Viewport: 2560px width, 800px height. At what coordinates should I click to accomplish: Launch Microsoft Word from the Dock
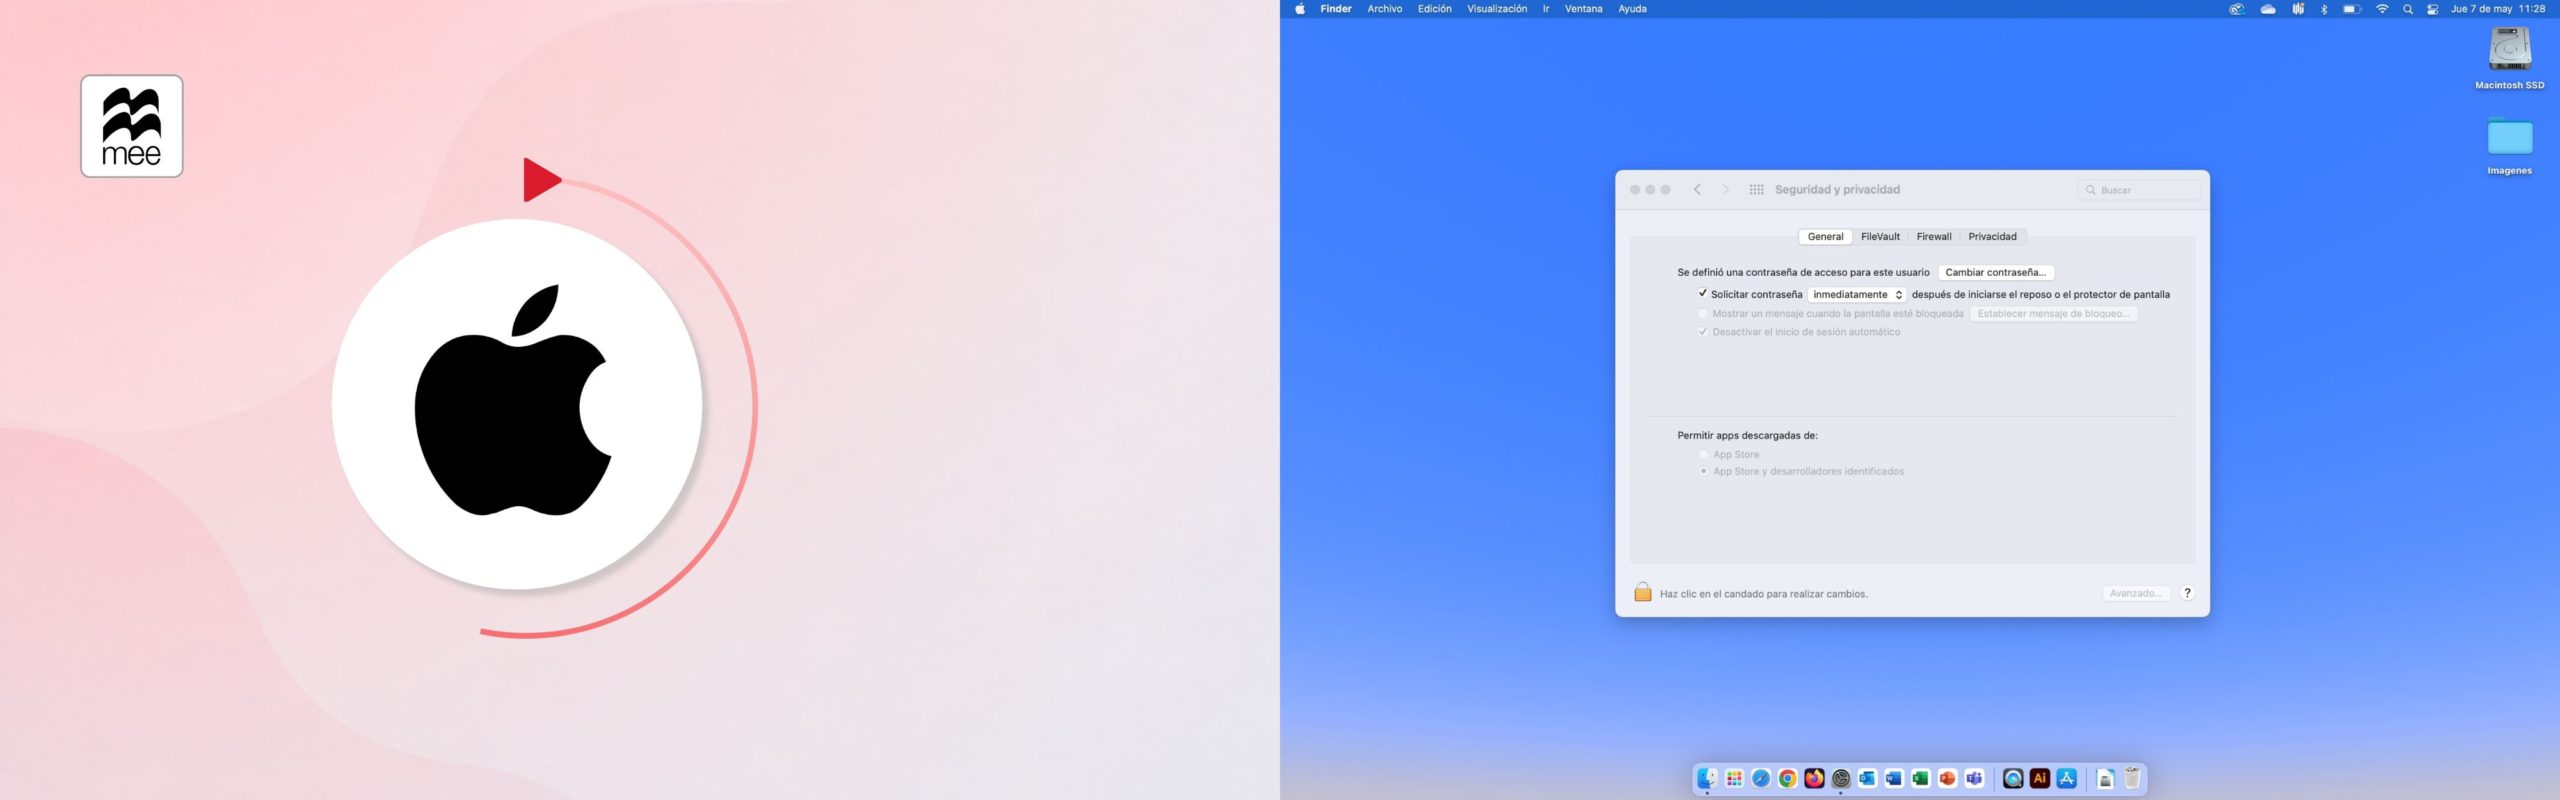(1894, 778)
